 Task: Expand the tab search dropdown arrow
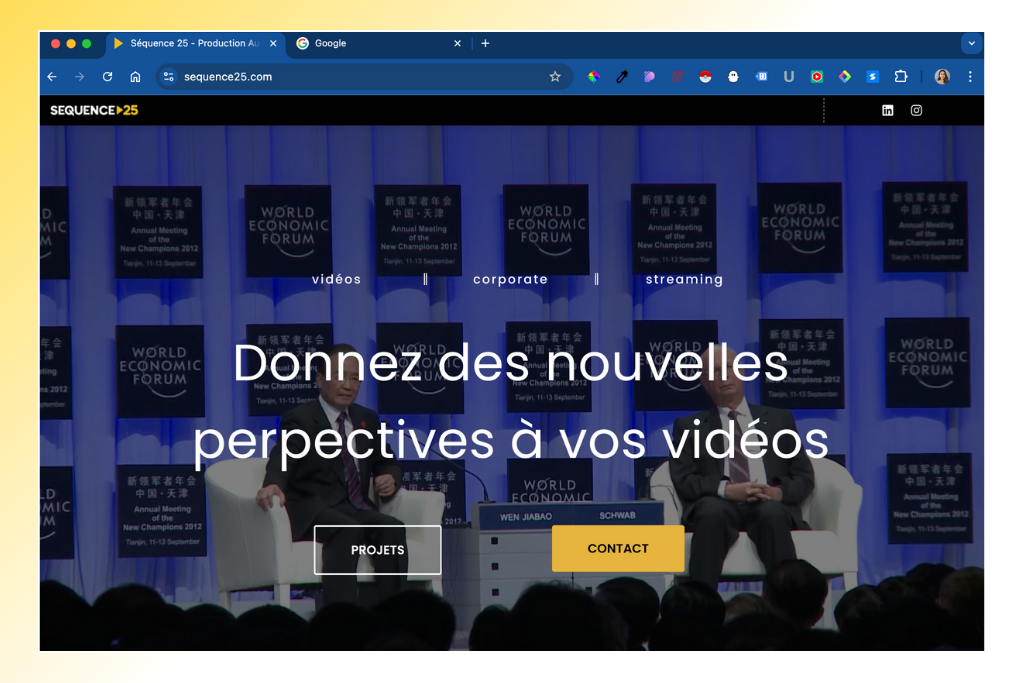click(970, 44)
